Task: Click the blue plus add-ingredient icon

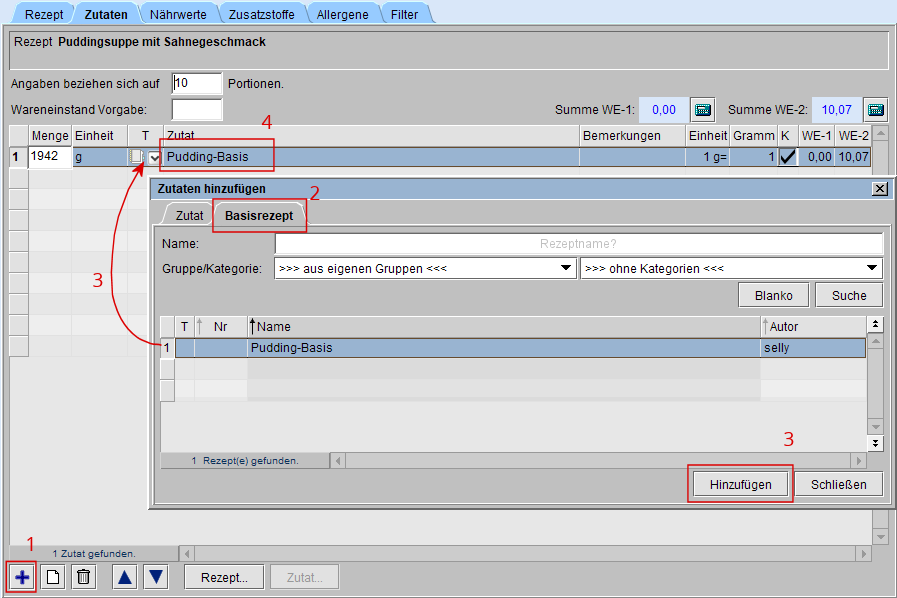Action: click(22, 577)
